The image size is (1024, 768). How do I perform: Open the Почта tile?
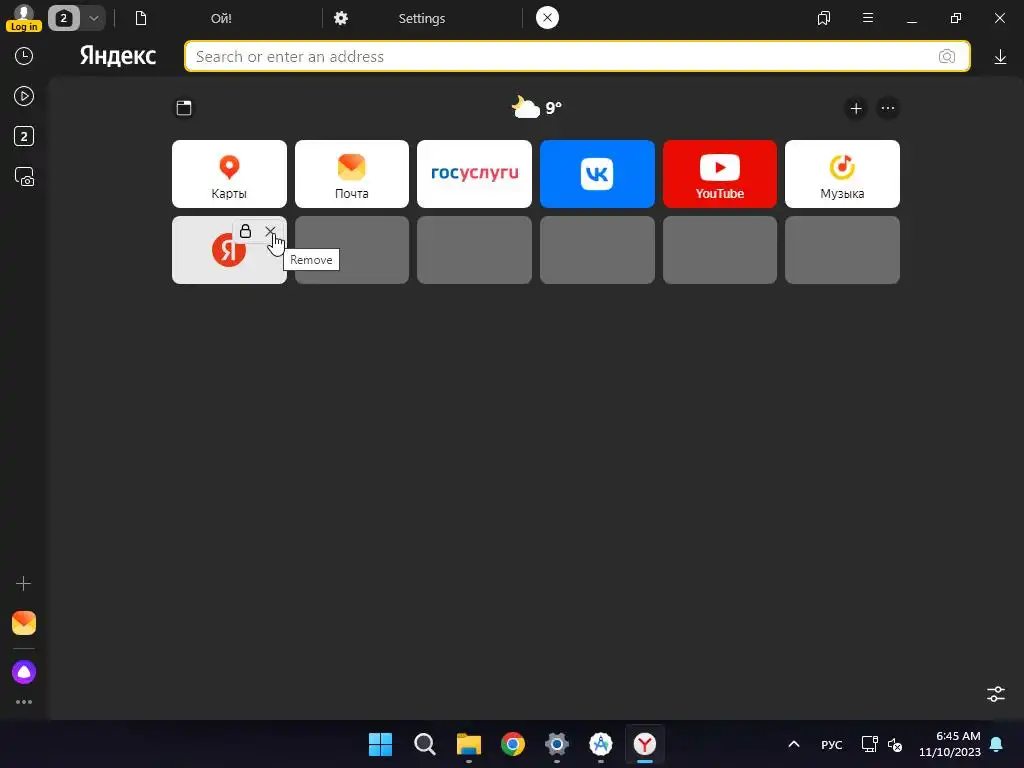[351, 174]
